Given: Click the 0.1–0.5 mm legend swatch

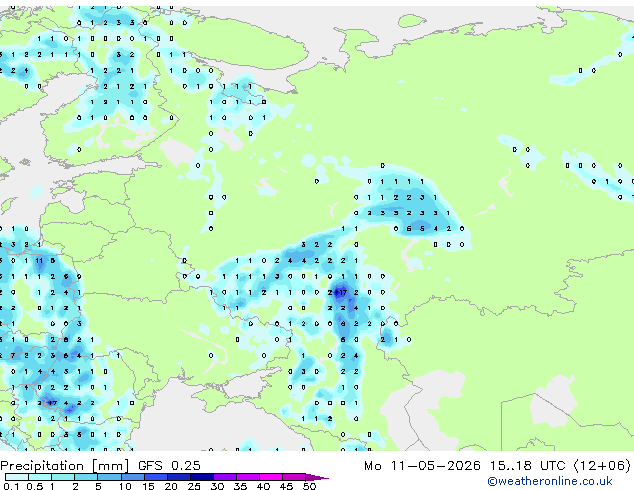Looking at the screenshot, I should pyautogui.click(x=17, y=477).
